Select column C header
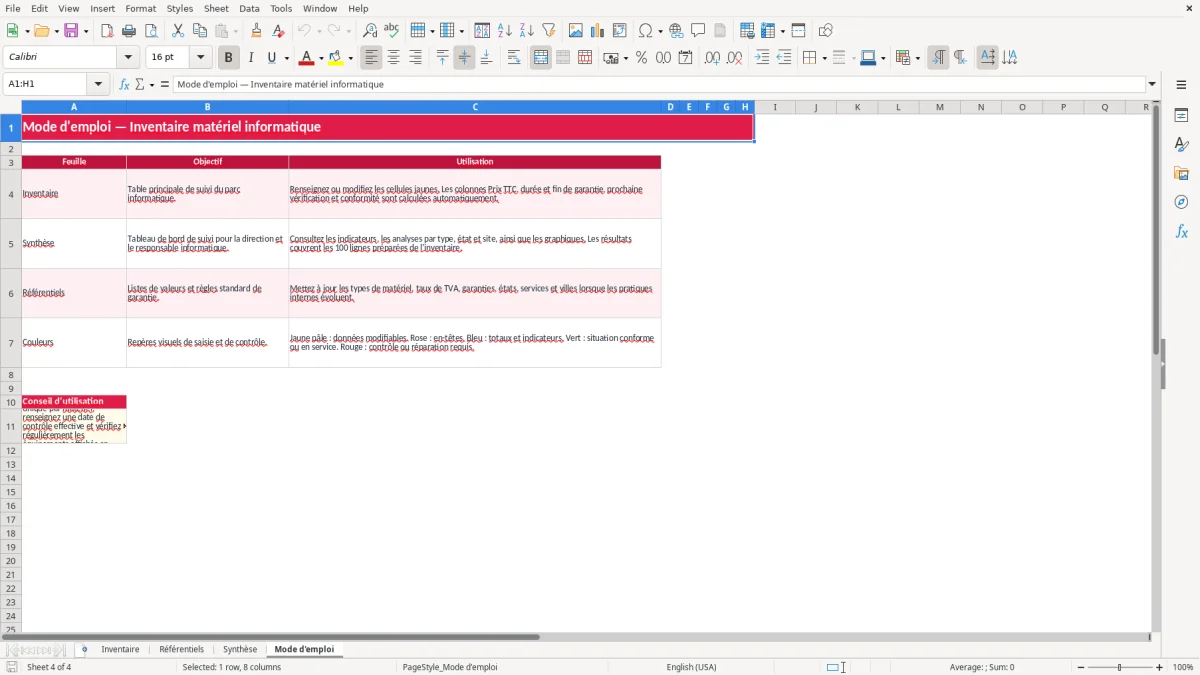 pyautogui.click(x=475, y=107)
